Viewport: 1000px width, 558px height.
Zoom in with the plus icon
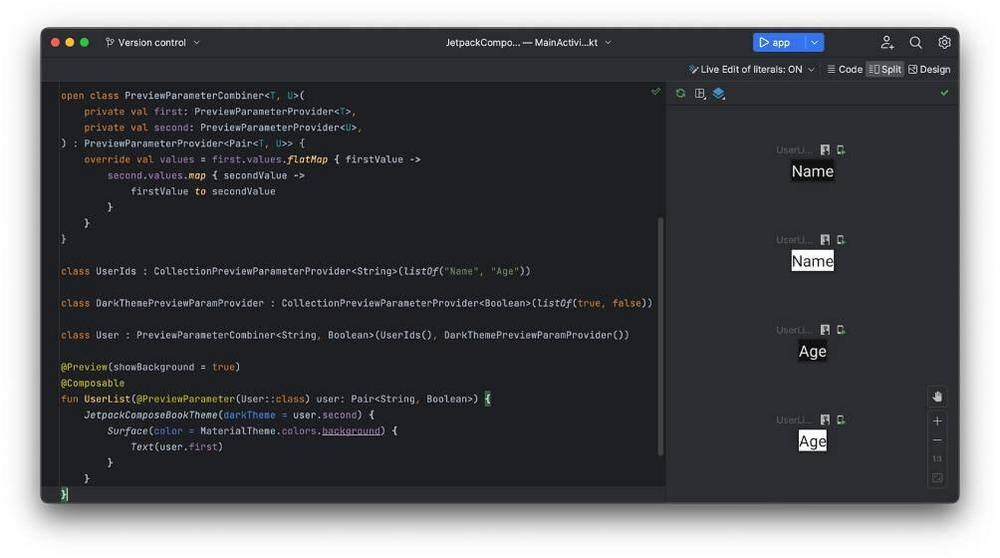click(x=937, y=421)
